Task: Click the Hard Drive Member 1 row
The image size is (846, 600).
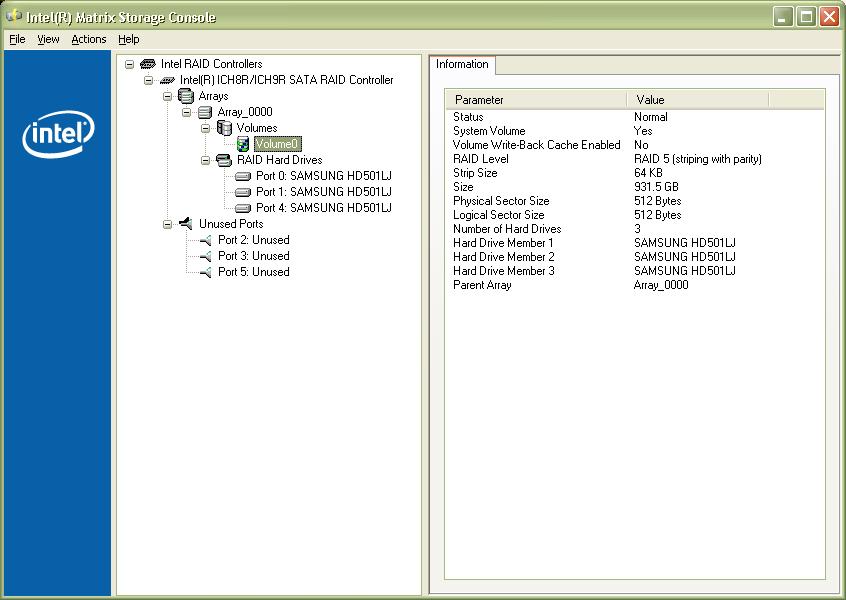Action: tap(634, 243)
